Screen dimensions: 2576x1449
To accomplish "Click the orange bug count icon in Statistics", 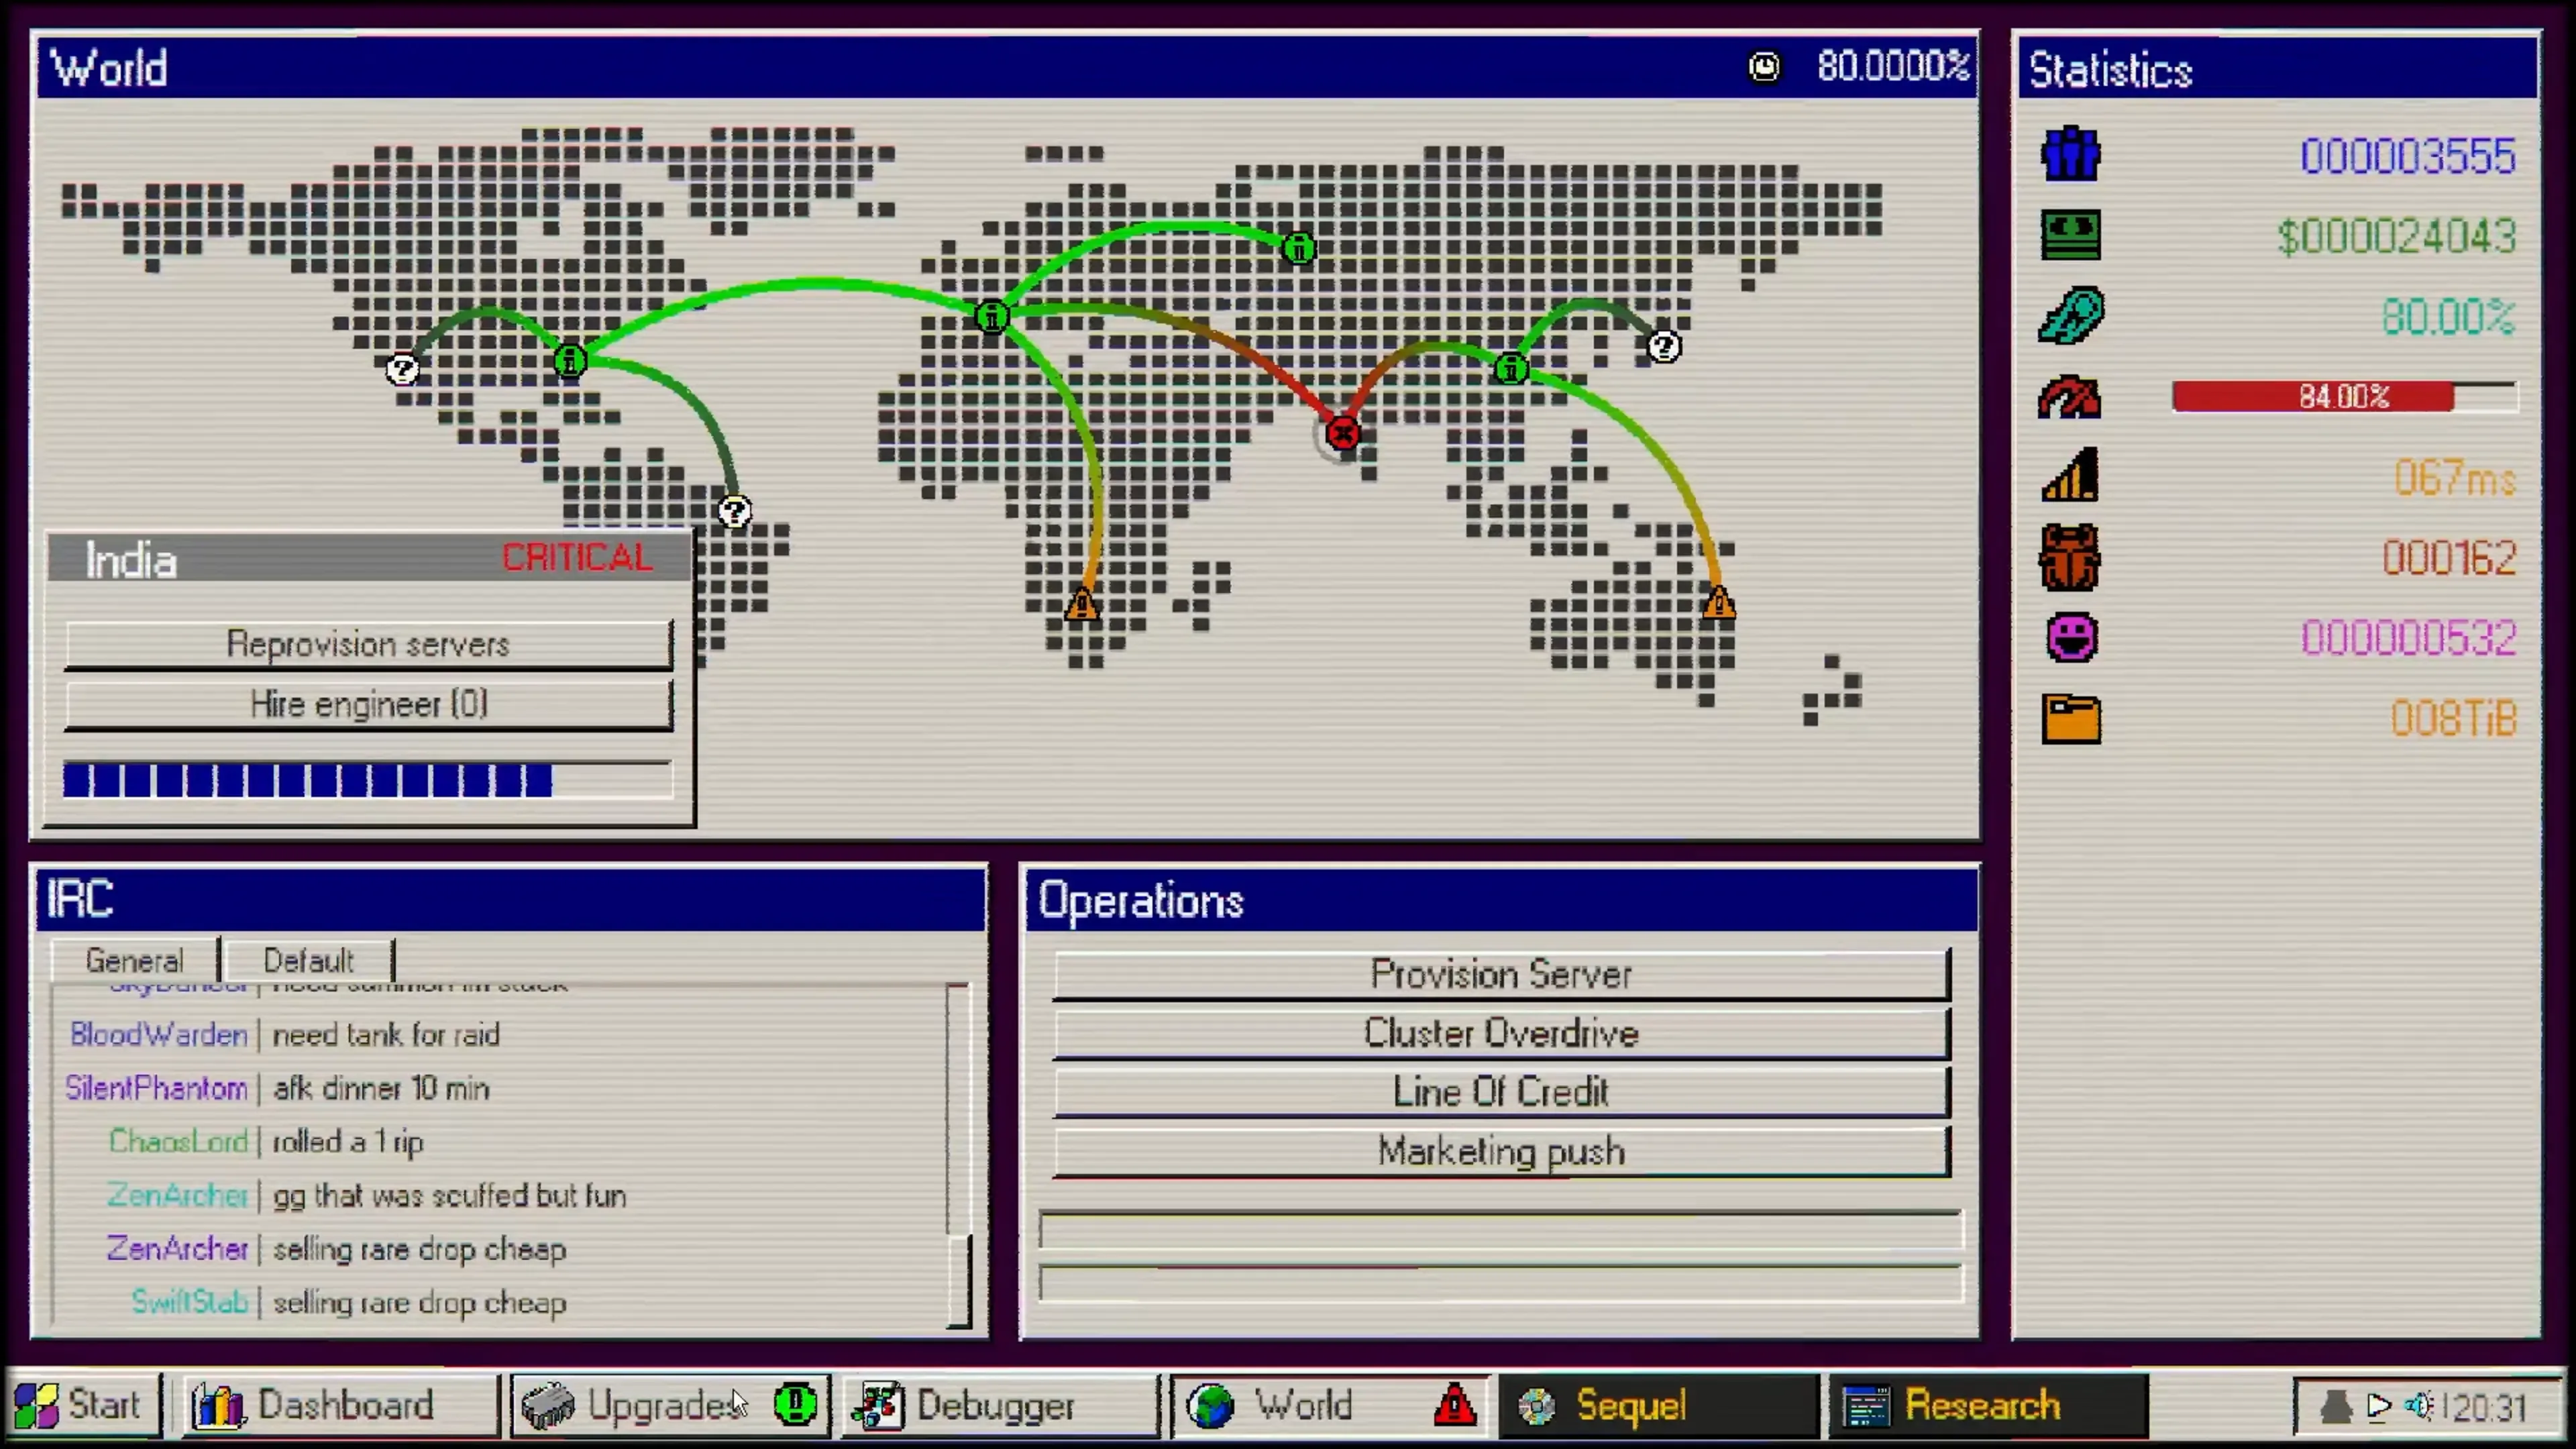I will pos(2069,558).
